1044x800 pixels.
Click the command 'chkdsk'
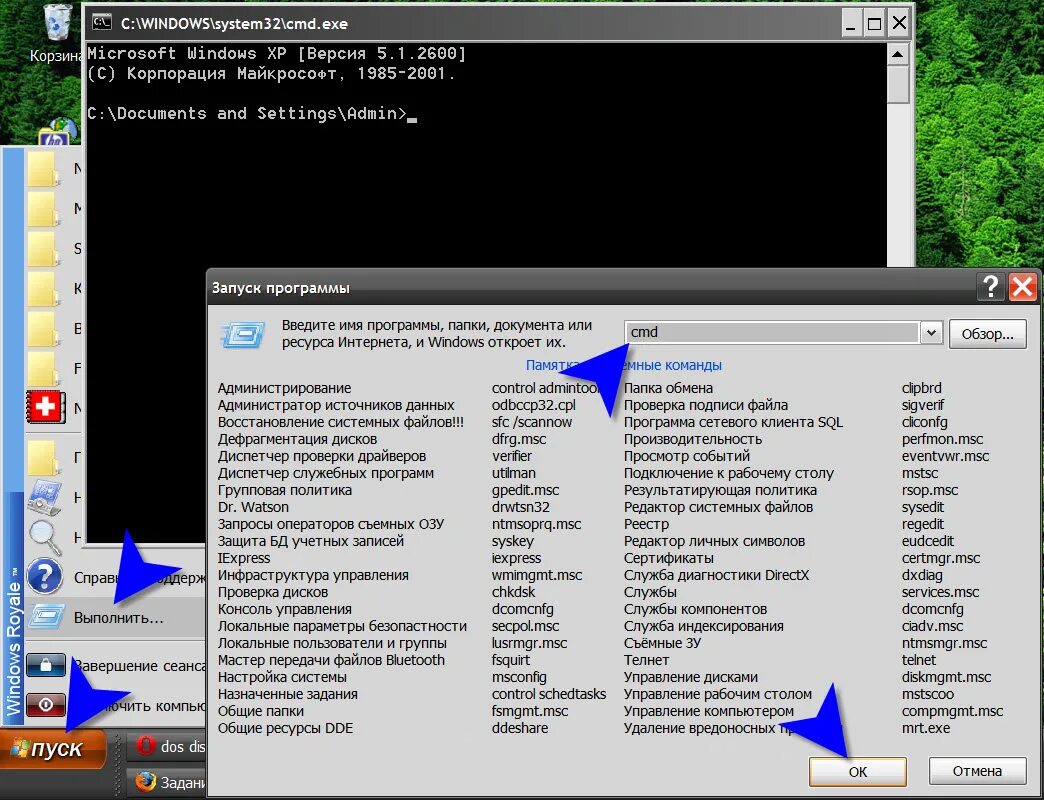point(513,592)
